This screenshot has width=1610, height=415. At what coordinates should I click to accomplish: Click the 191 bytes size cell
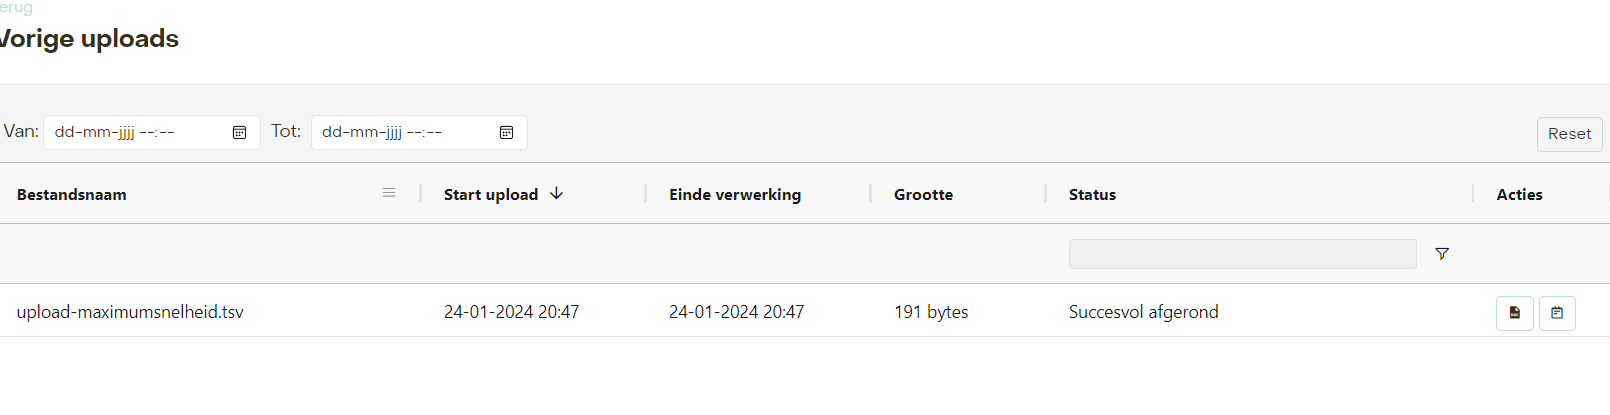(x=931, y=312)
